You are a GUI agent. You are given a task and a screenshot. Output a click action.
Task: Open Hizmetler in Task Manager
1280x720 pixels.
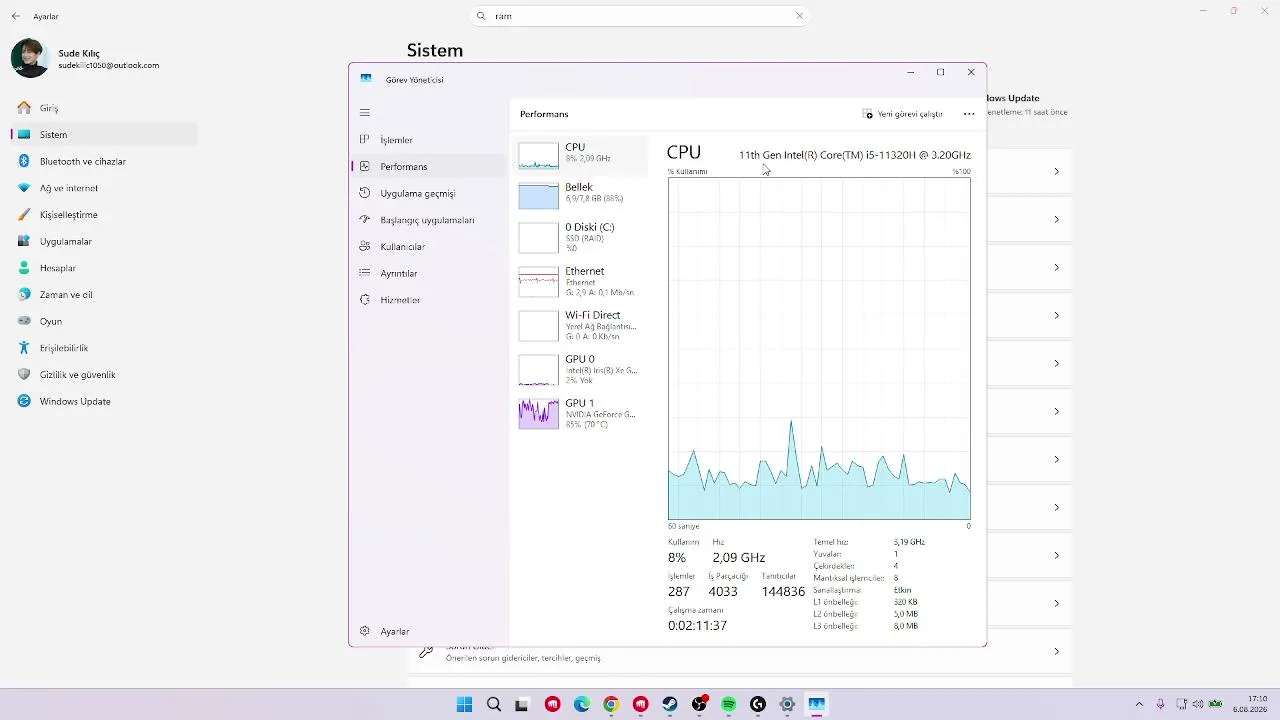point(430,300)
